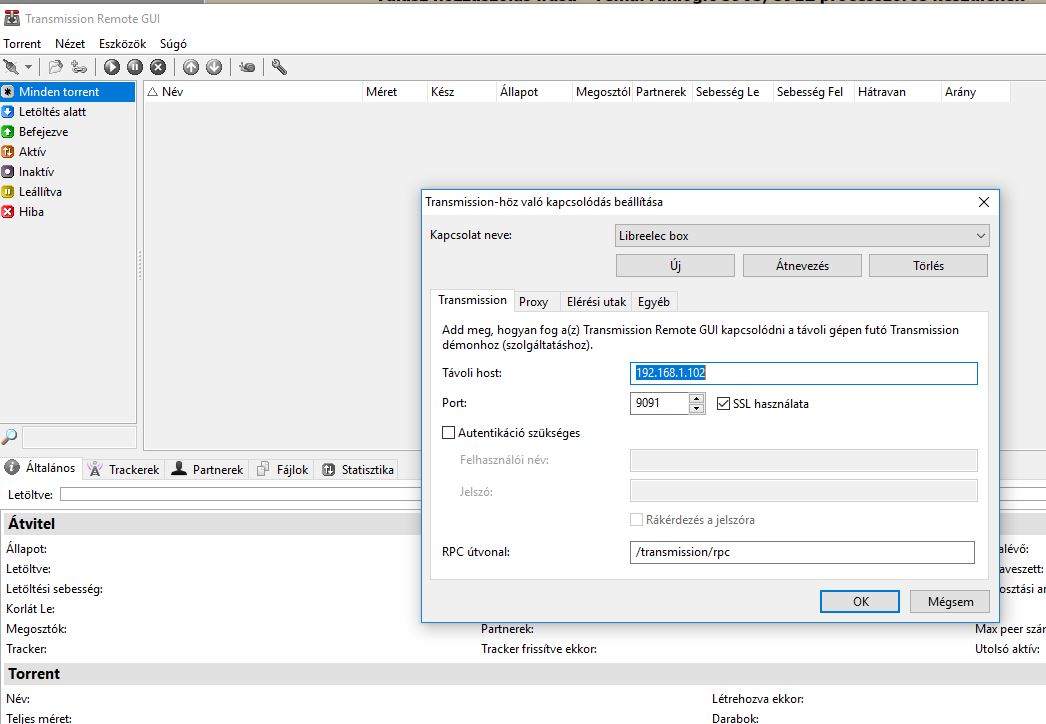Viewport: 1046px width, 724px height.
Task: Select the Hiba filter
Action: click(67, 212)
